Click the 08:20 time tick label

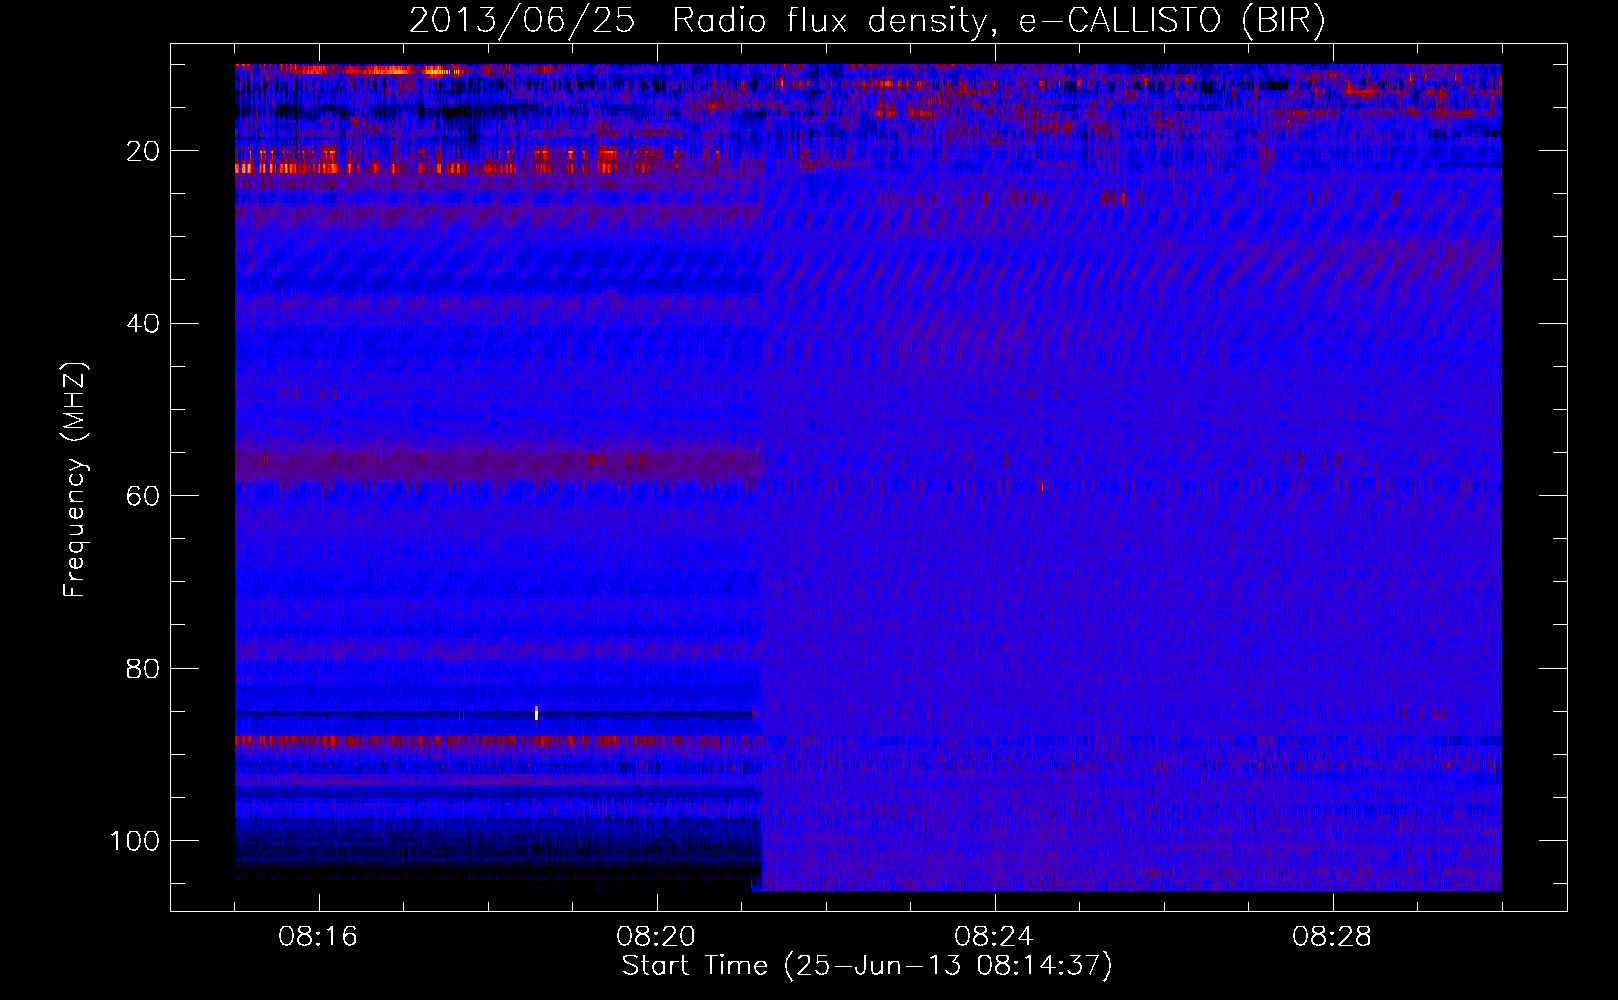656,937
